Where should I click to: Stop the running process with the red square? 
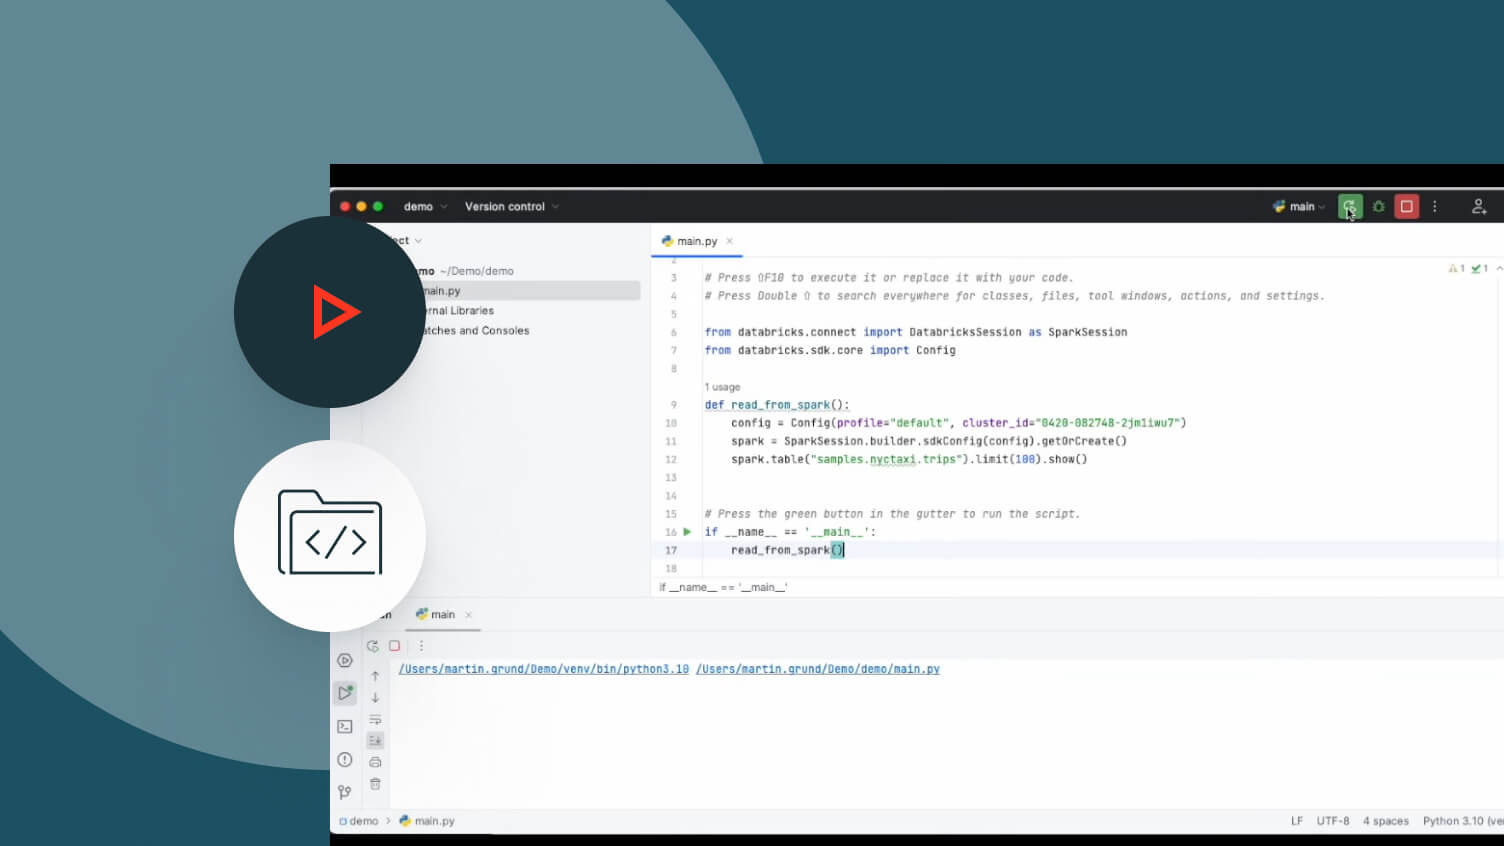pos(1406,207)
